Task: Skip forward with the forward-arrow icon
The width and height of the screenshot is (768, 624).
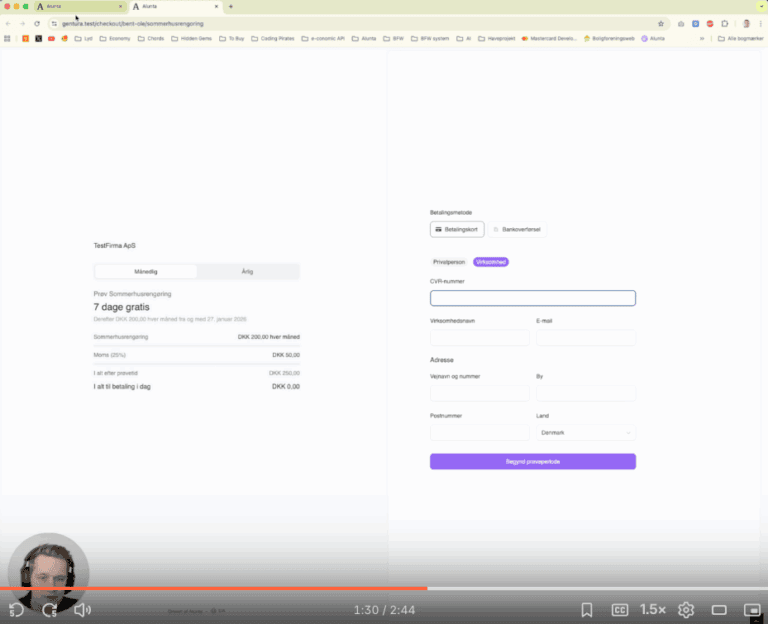Action: (x=50, y=609)
